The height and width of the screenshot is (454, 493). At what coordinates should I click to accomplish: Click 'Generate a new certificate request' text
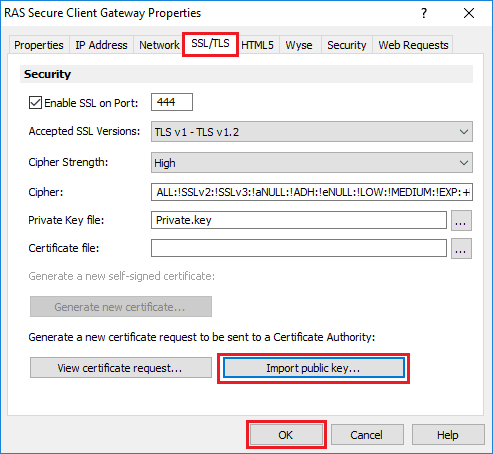[202, 337]
